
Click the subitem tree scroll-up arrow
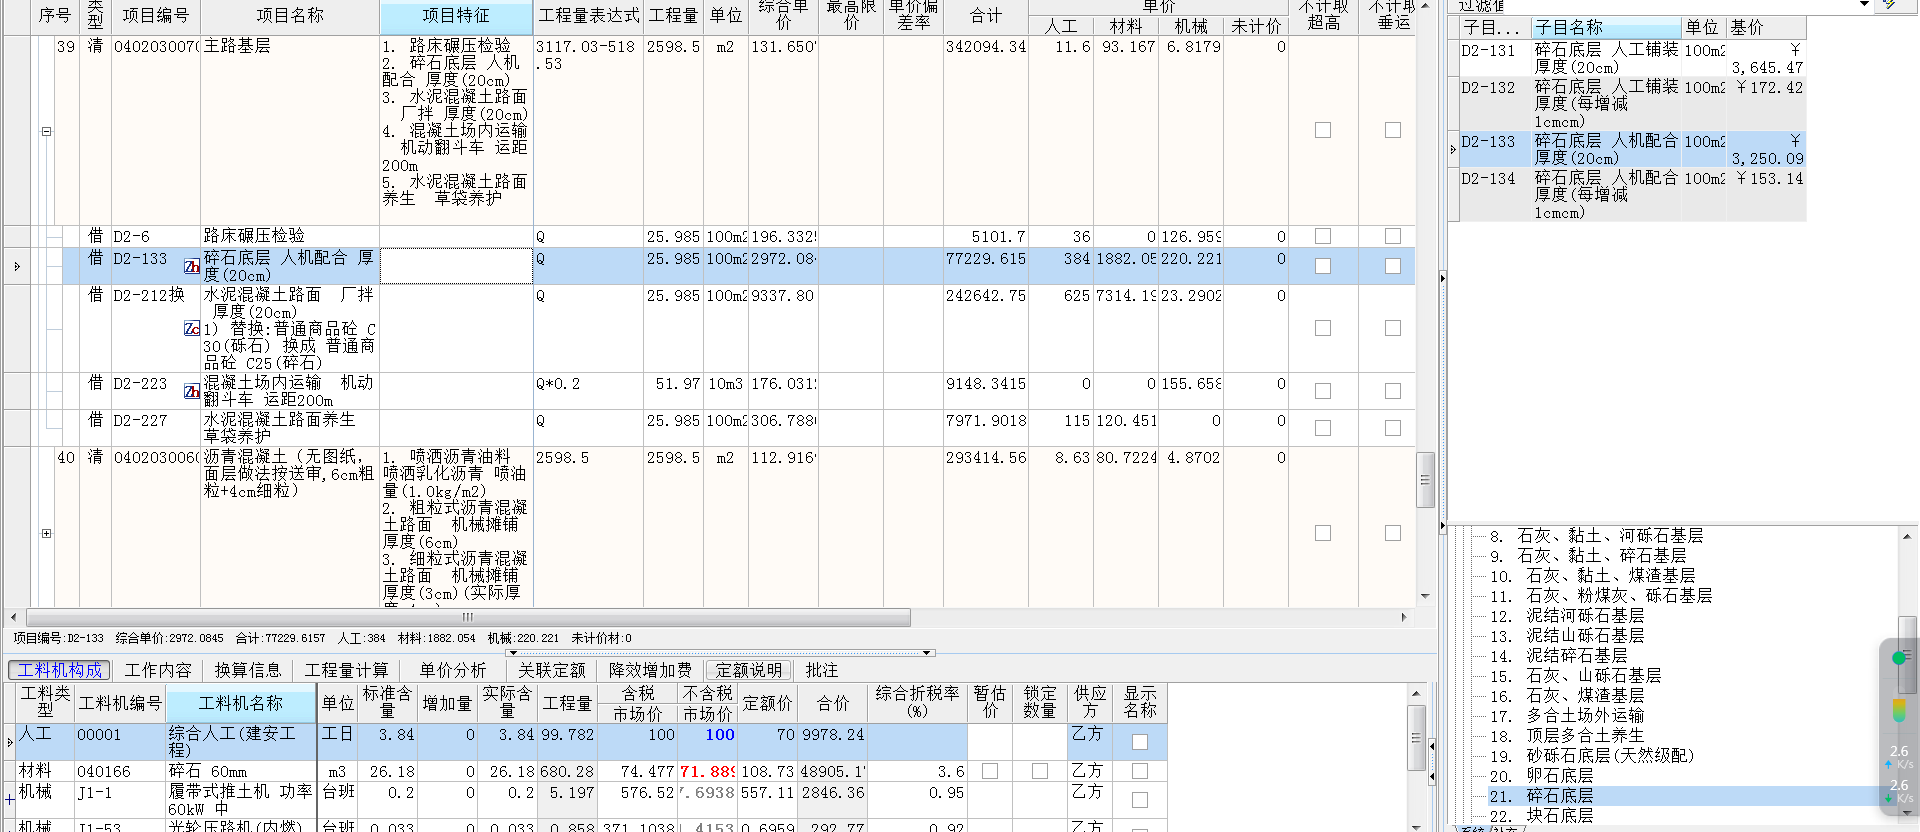1907,536
